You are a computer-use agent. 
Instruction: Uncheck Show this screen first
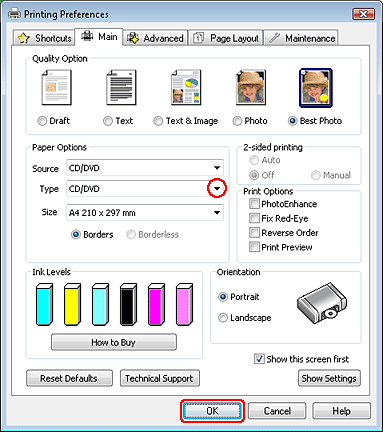tap(259, 359)
